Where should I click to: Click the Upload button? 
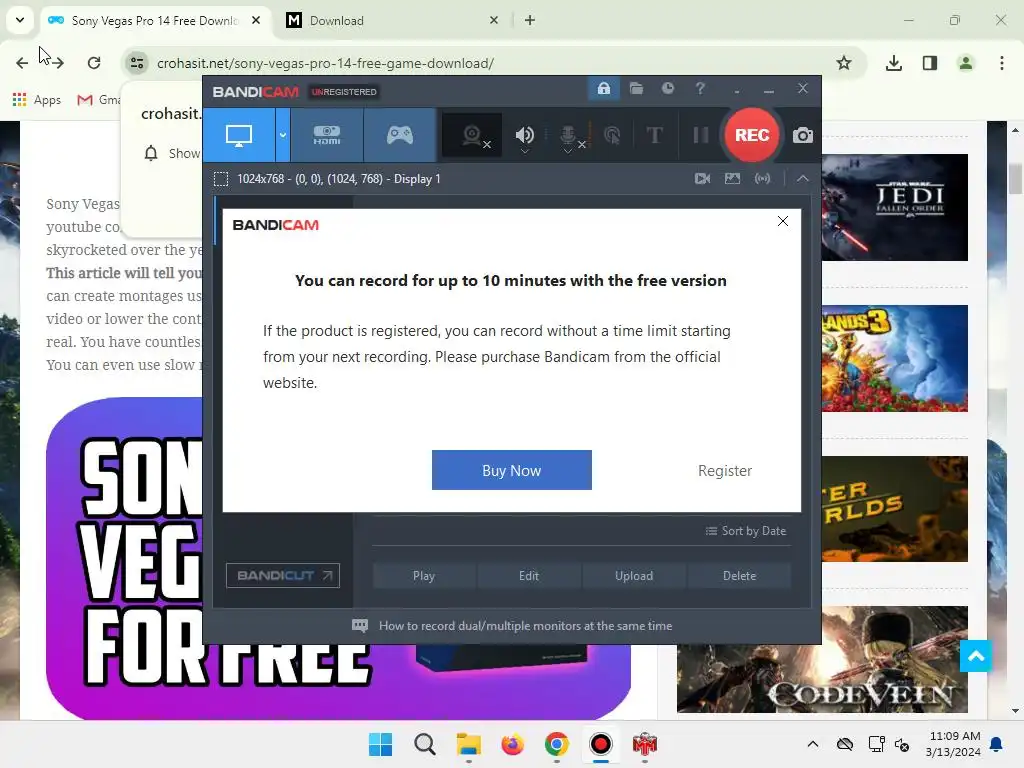pos(633,575)
